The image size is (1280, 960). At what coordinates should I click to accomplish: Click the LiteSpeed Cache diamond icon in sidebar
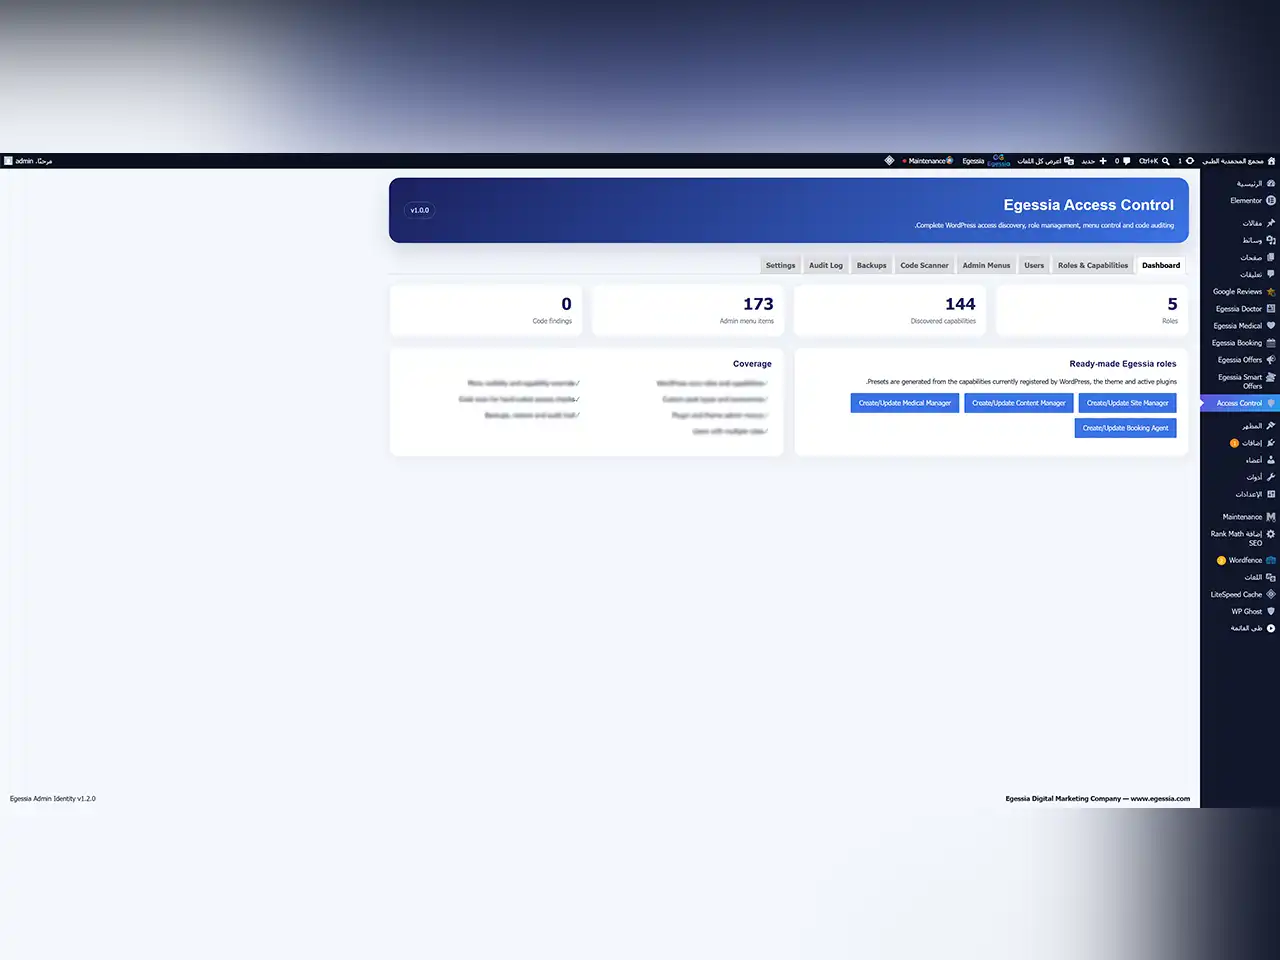1271,594
